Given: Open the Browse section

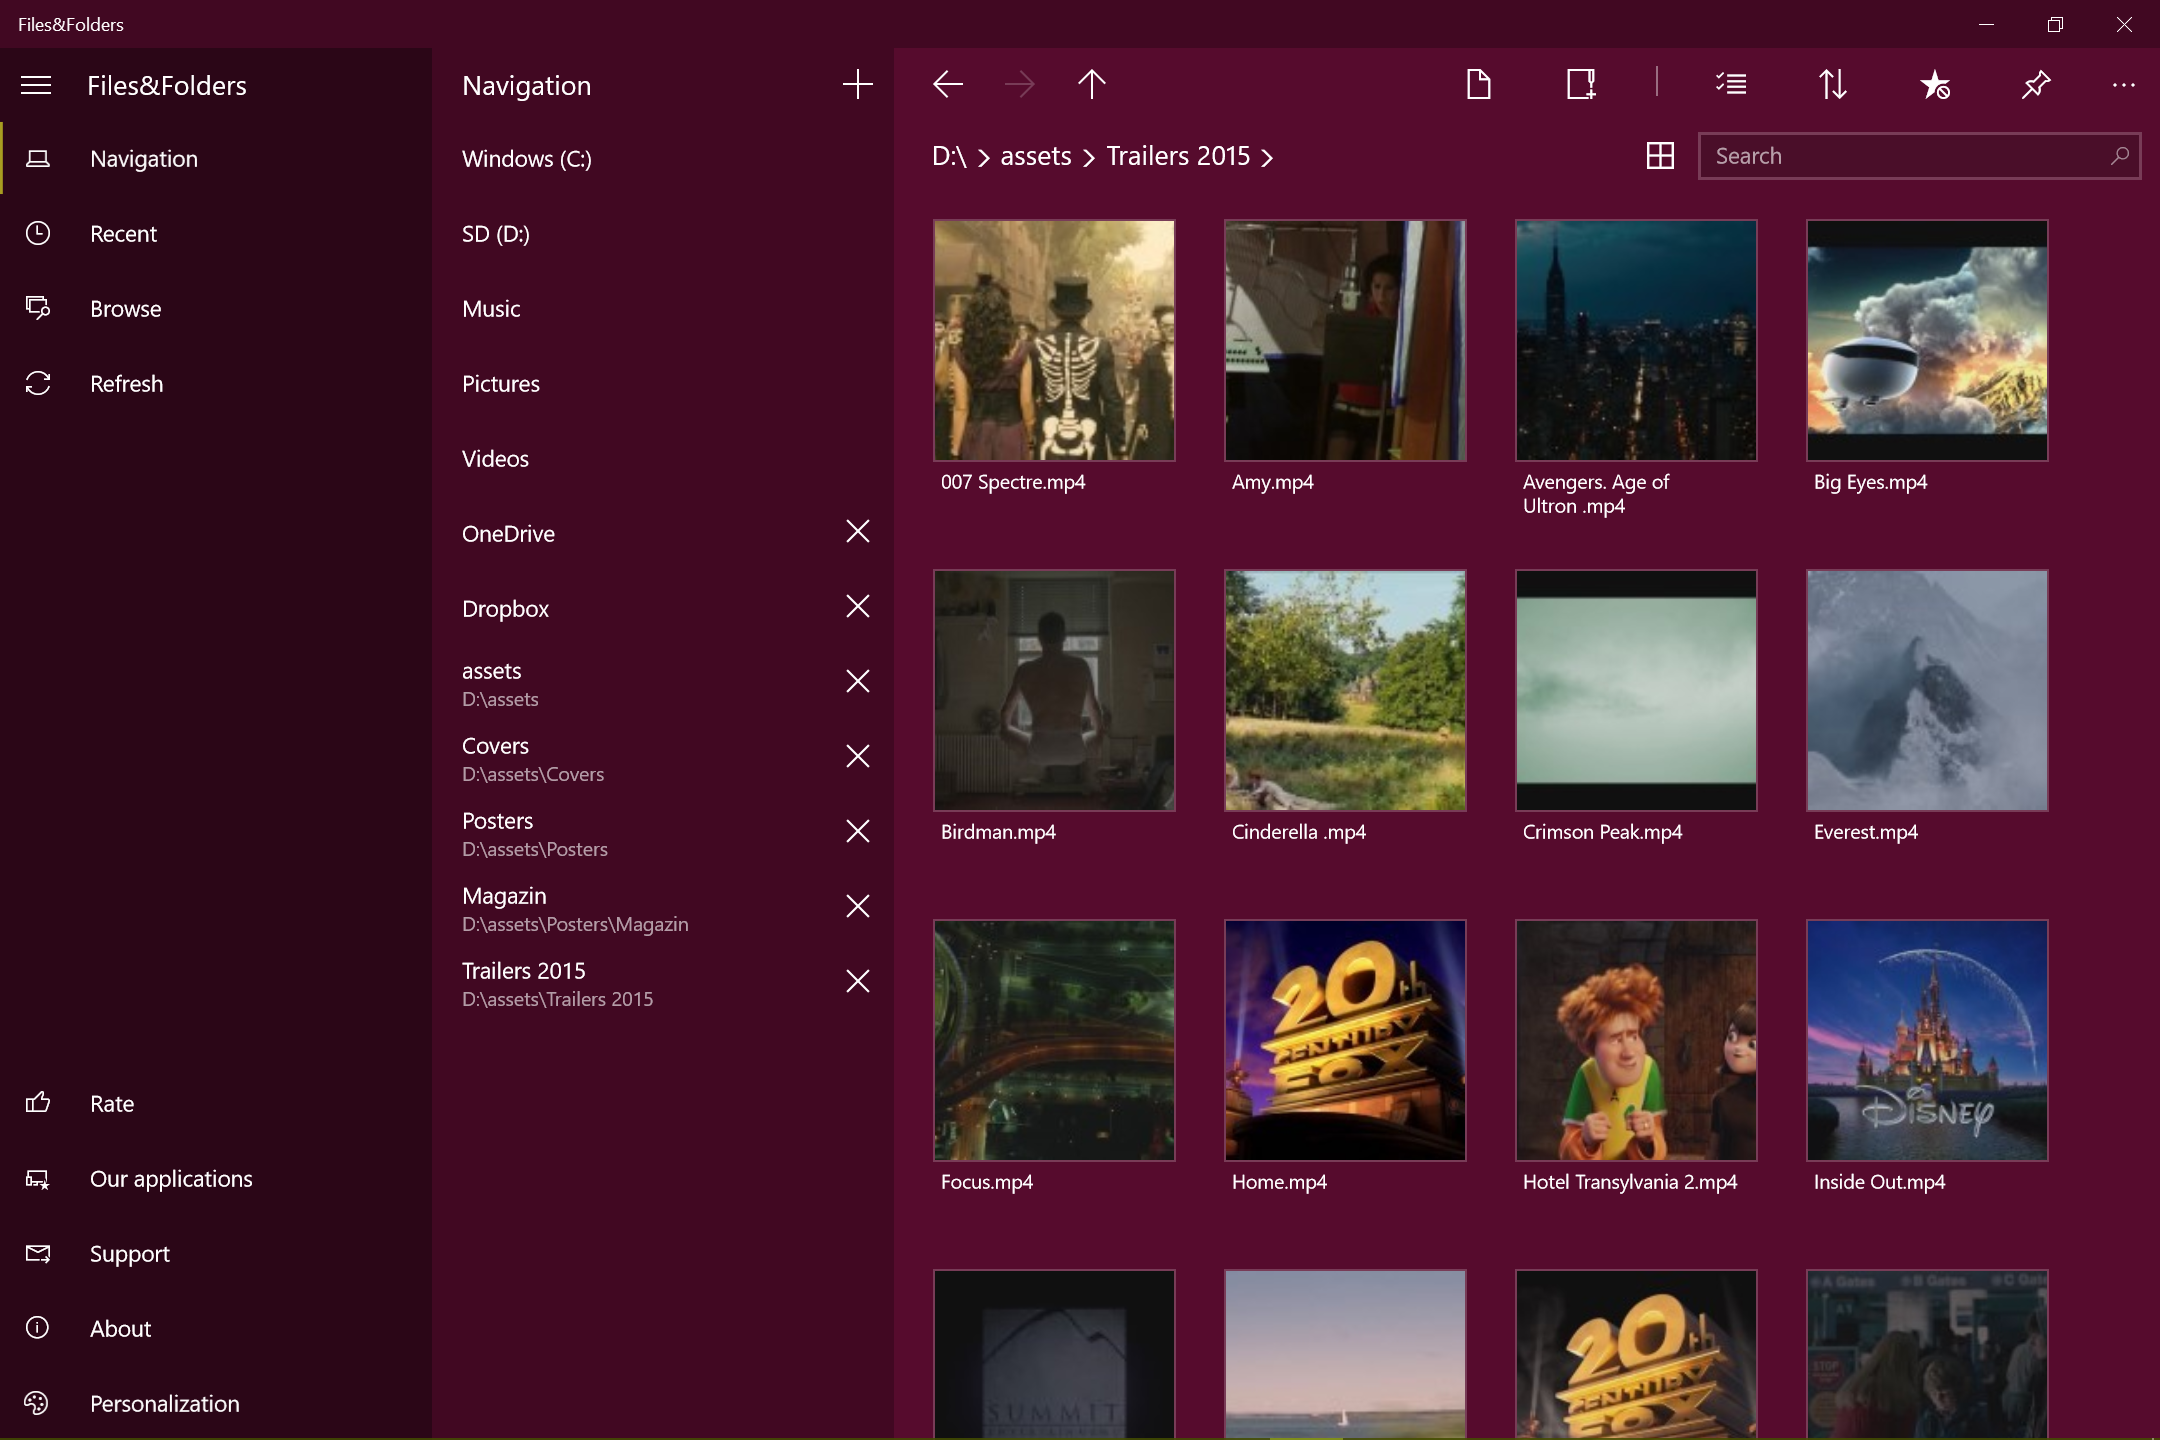Looking at the screenshot, I should 216,309.
